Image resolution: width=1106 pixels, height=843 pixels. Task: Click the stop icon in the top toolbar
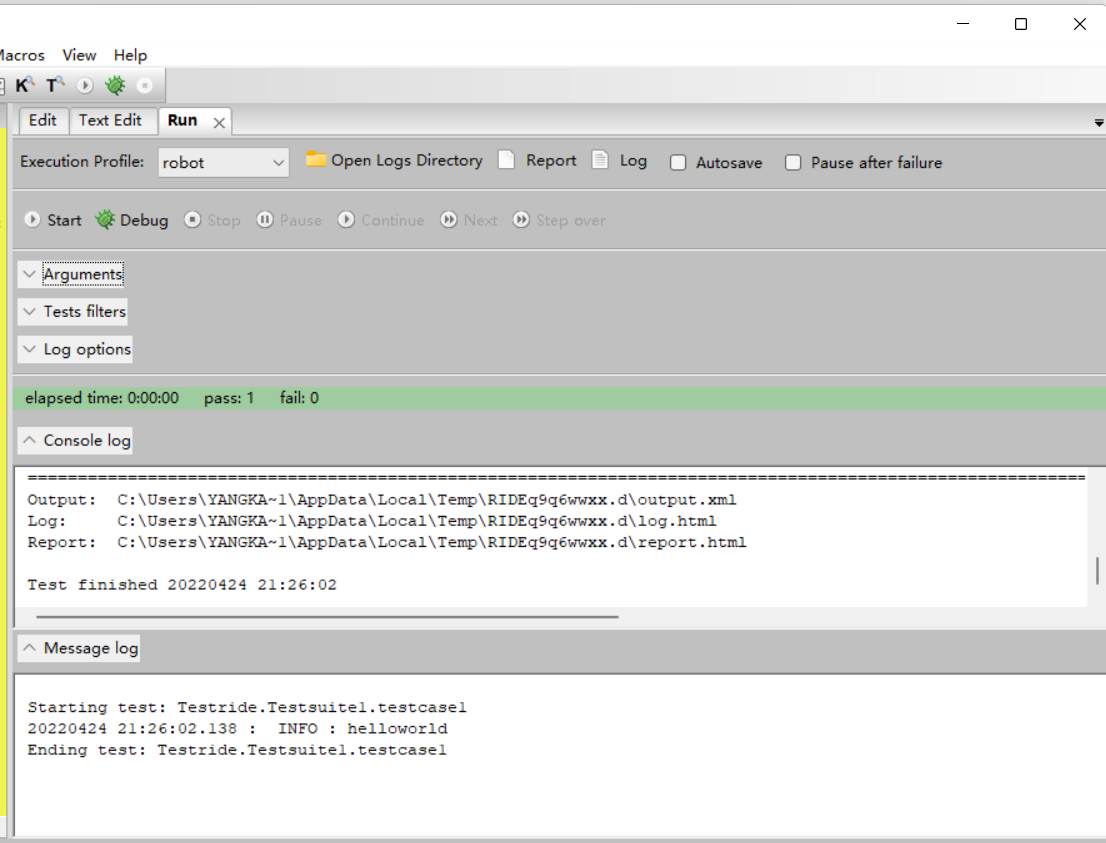[x=145, y=85]
